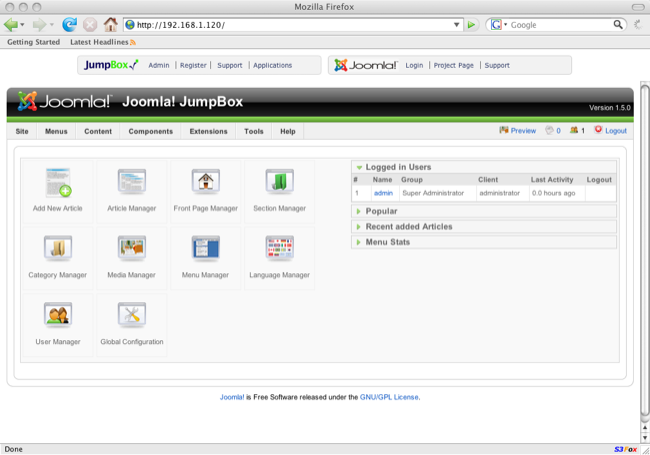Viewport: 650px width, 455px height.
Task: Open the Extensions menu
Action: [209, 131]
